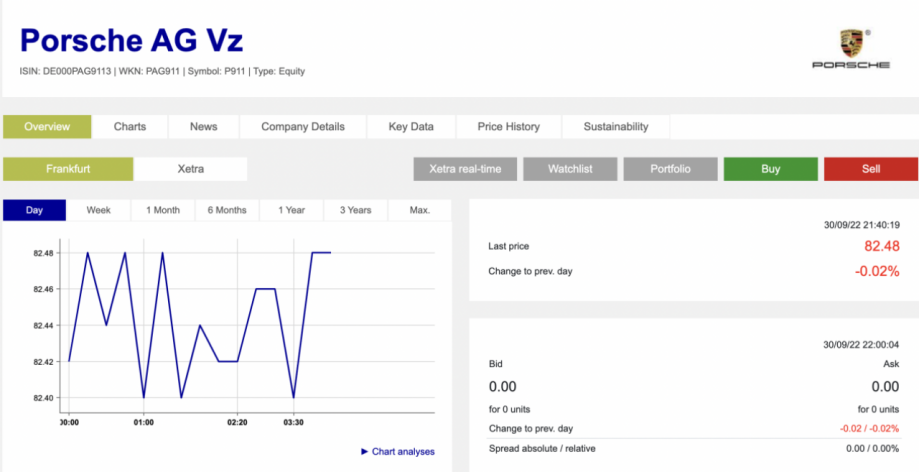Select the Week chart range

click(99, 210)
